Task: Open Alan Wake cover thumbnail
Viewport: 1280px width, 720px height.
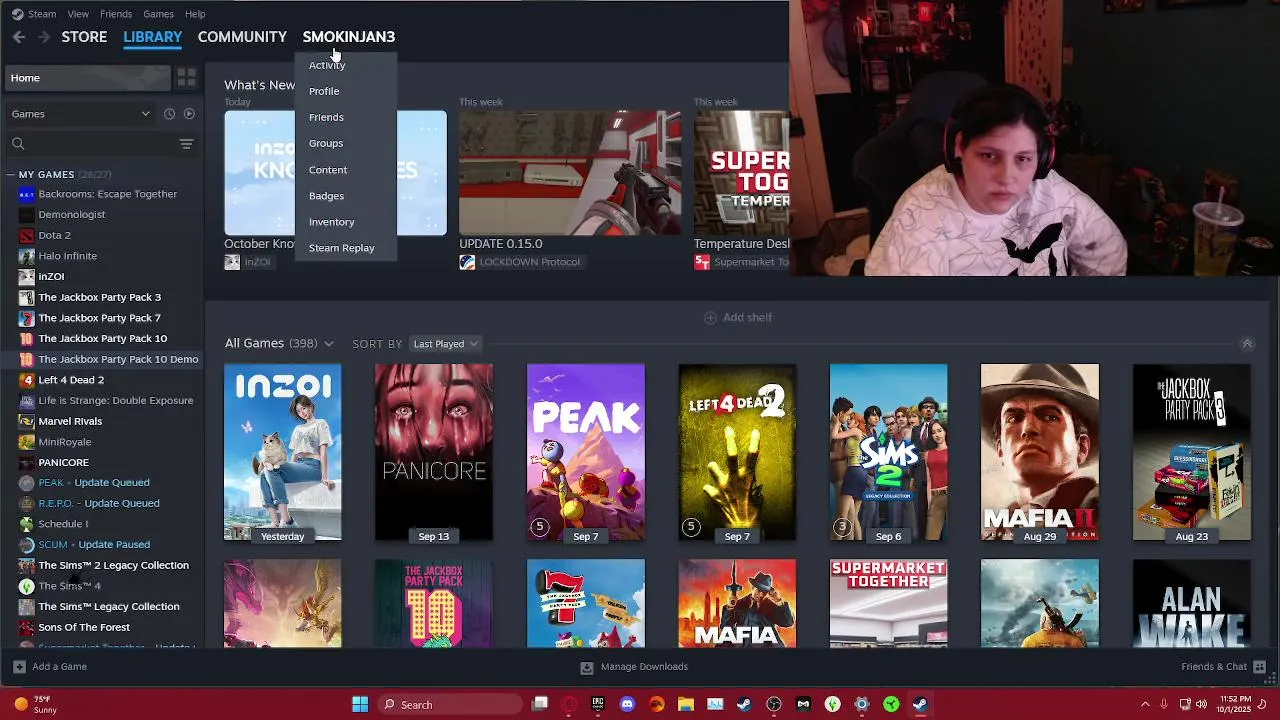Action: pos(1191,603)
